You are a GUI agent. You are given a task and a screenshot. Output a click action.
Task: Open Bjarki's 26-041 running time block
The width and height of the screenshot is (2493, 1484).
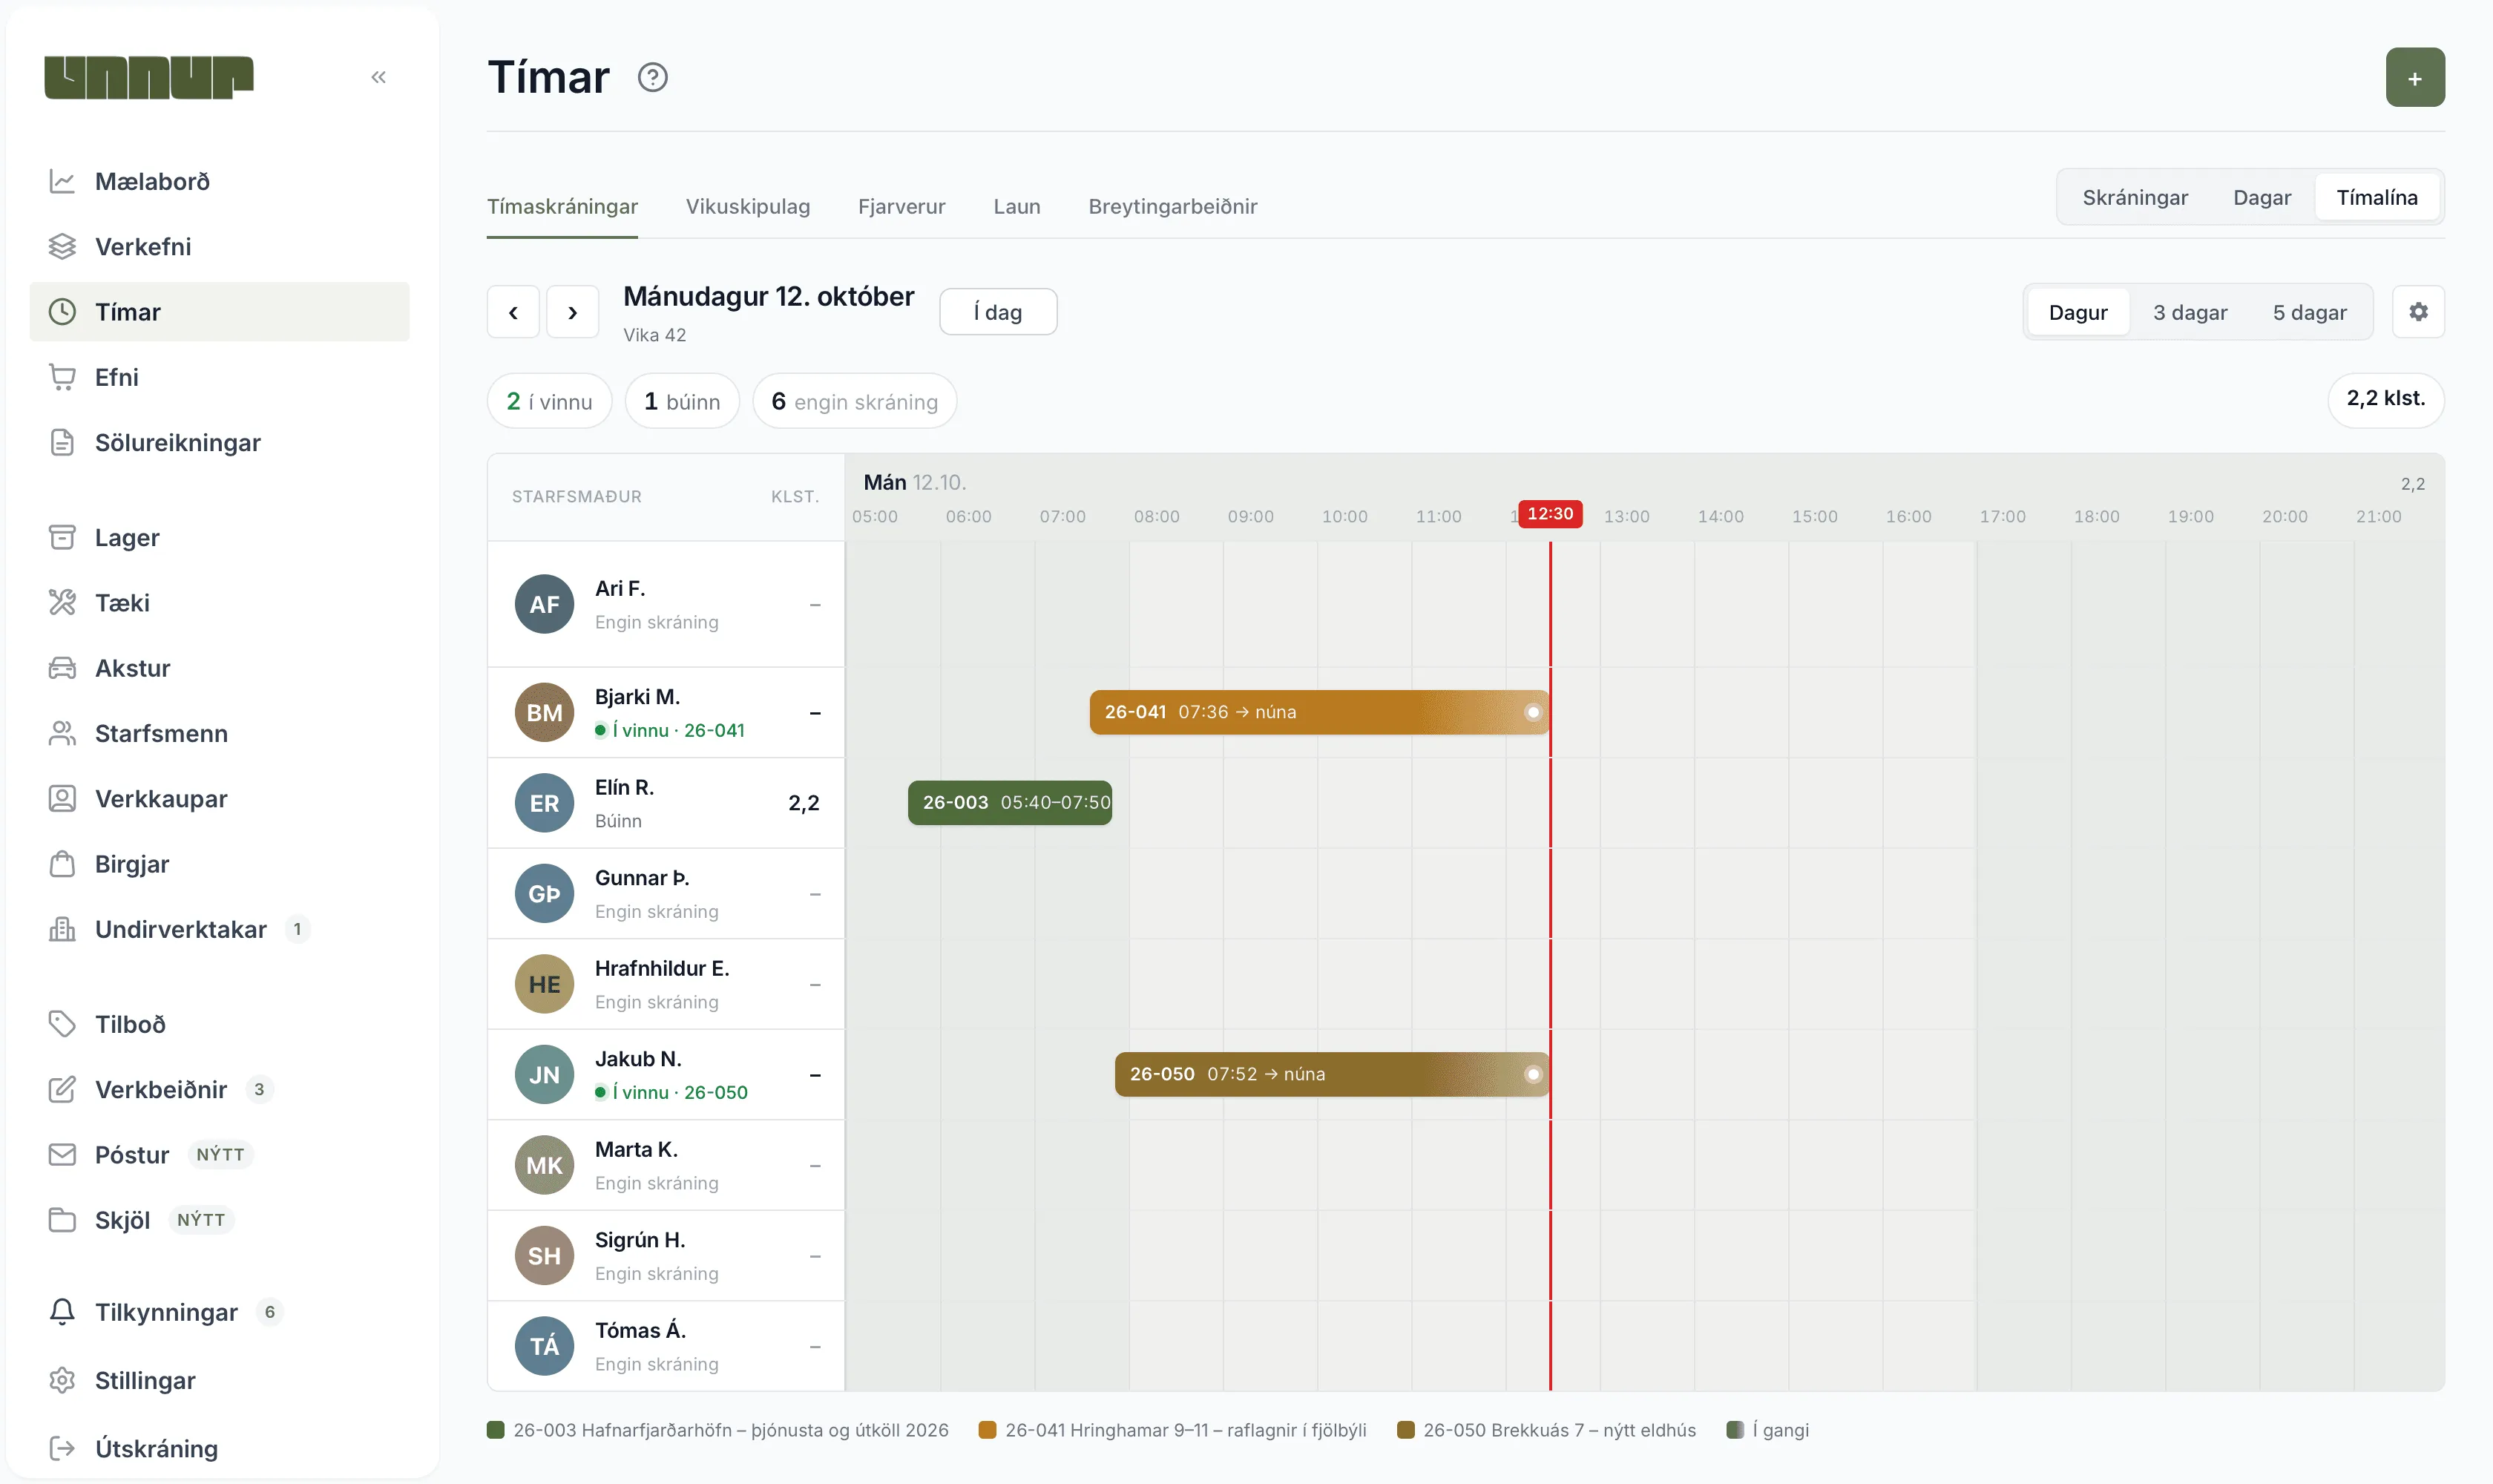[1320, 712]
